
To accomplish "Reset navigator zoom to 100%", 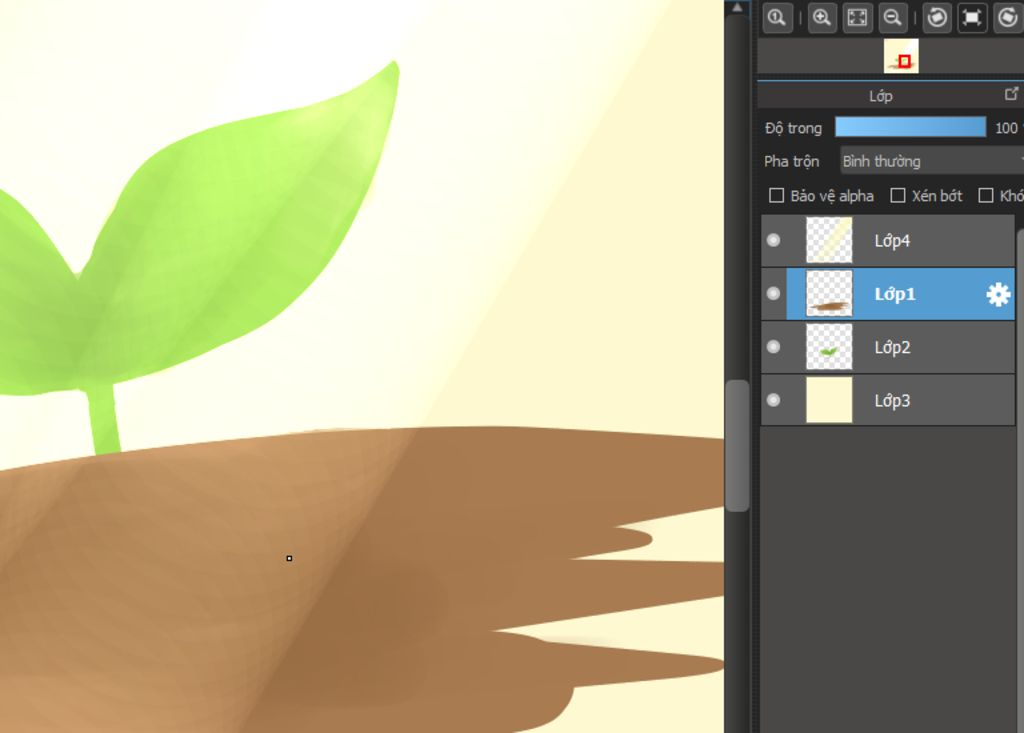I will point(777,18).
